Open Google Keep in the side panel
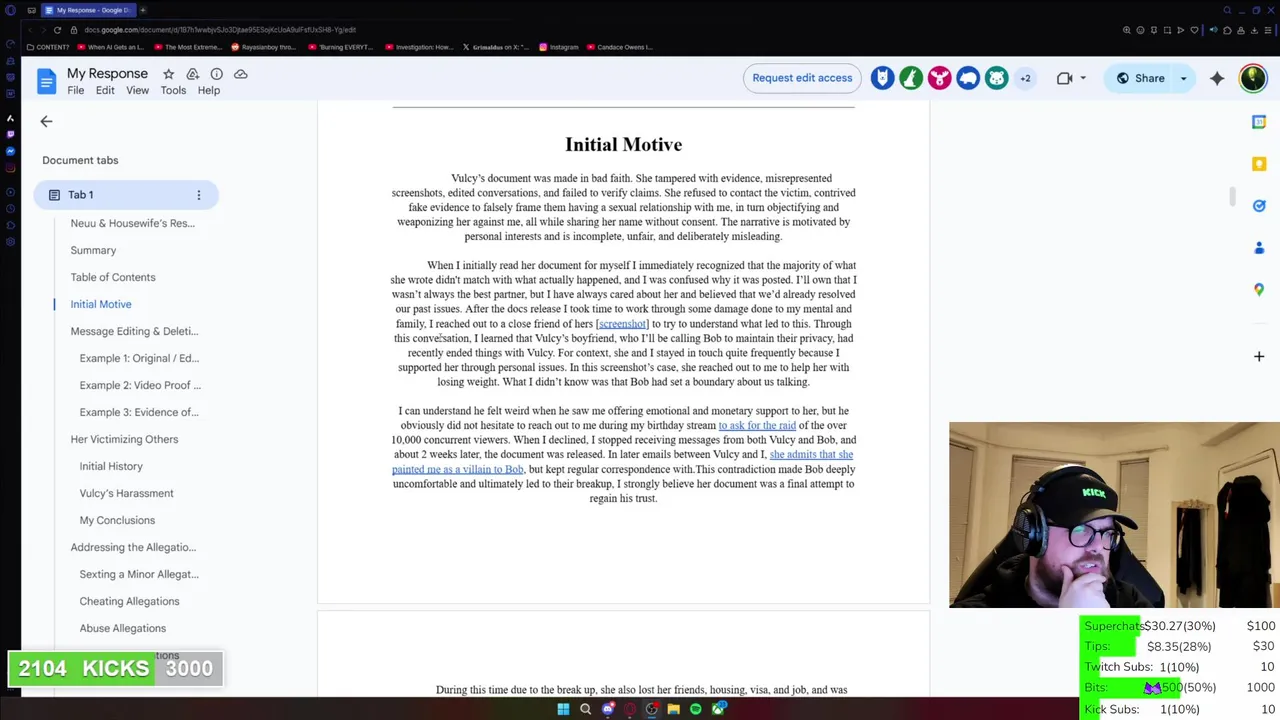Viewport: 1280px width, 720px height. click(x=1259, y=164)
